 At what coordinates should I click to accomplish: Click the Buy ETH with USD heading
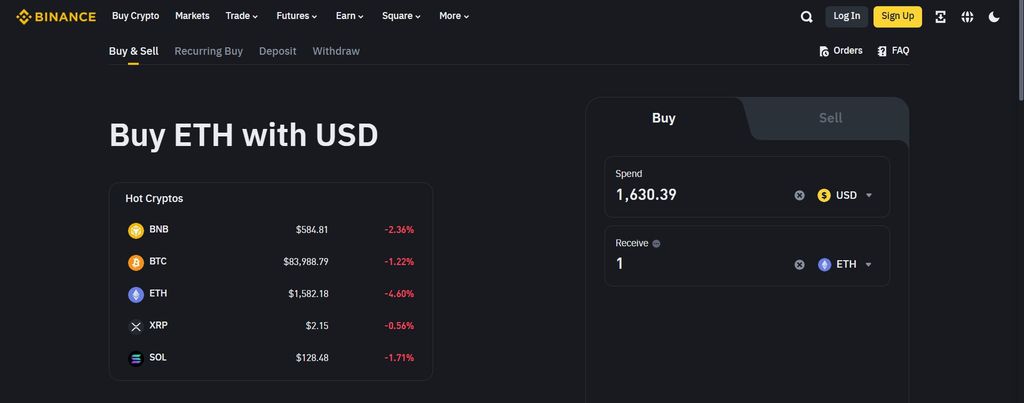(244, 135)
